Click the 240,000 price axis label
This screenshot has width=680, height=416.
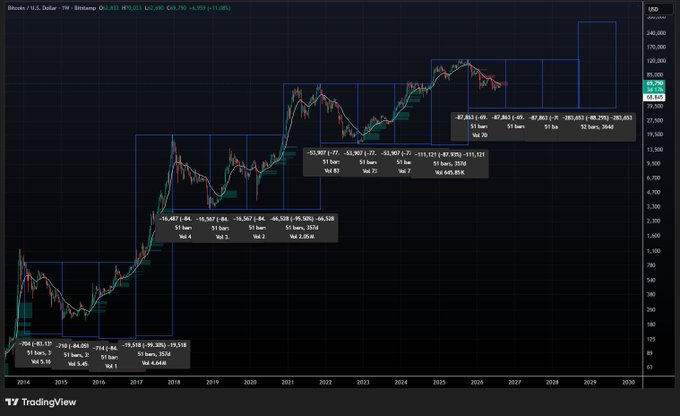click(656, 33)
